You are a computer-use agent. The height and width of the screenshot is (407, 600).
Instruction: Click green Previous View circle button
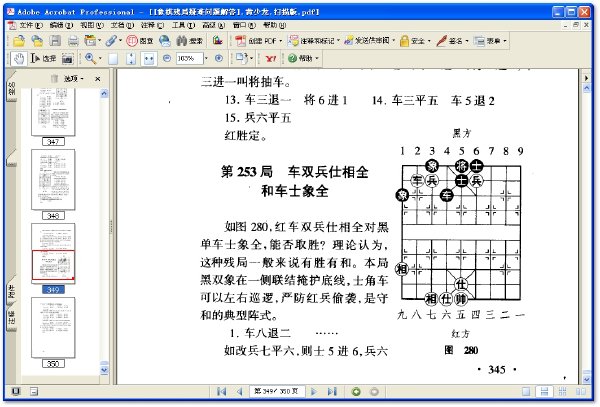coord(356,391)
